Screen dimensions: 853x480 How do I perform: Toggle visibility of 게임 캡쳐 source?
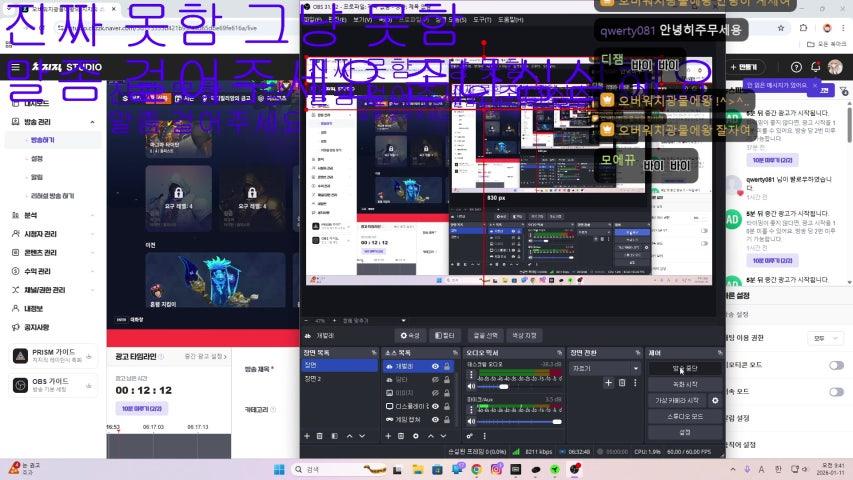(436, 419)
